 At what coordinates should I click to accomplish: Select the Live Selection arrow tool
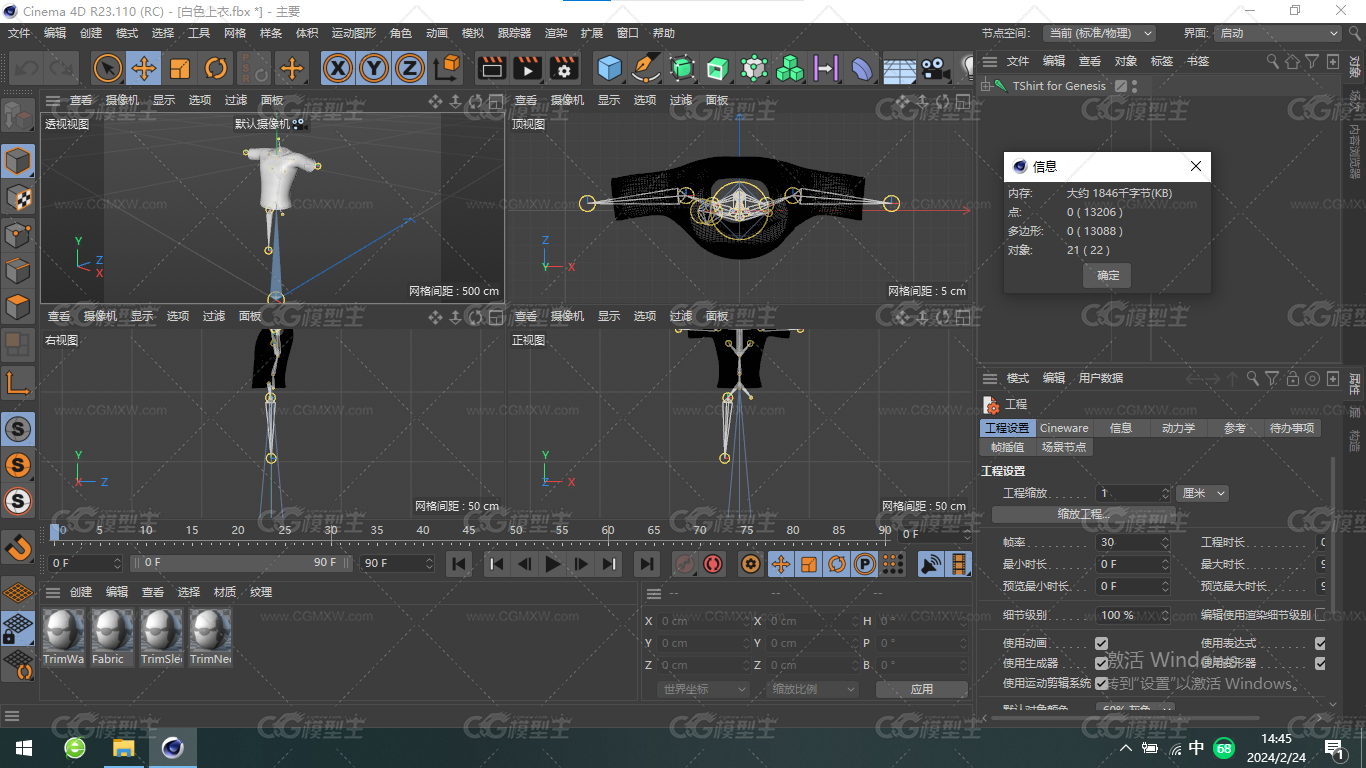click(108, 68)
